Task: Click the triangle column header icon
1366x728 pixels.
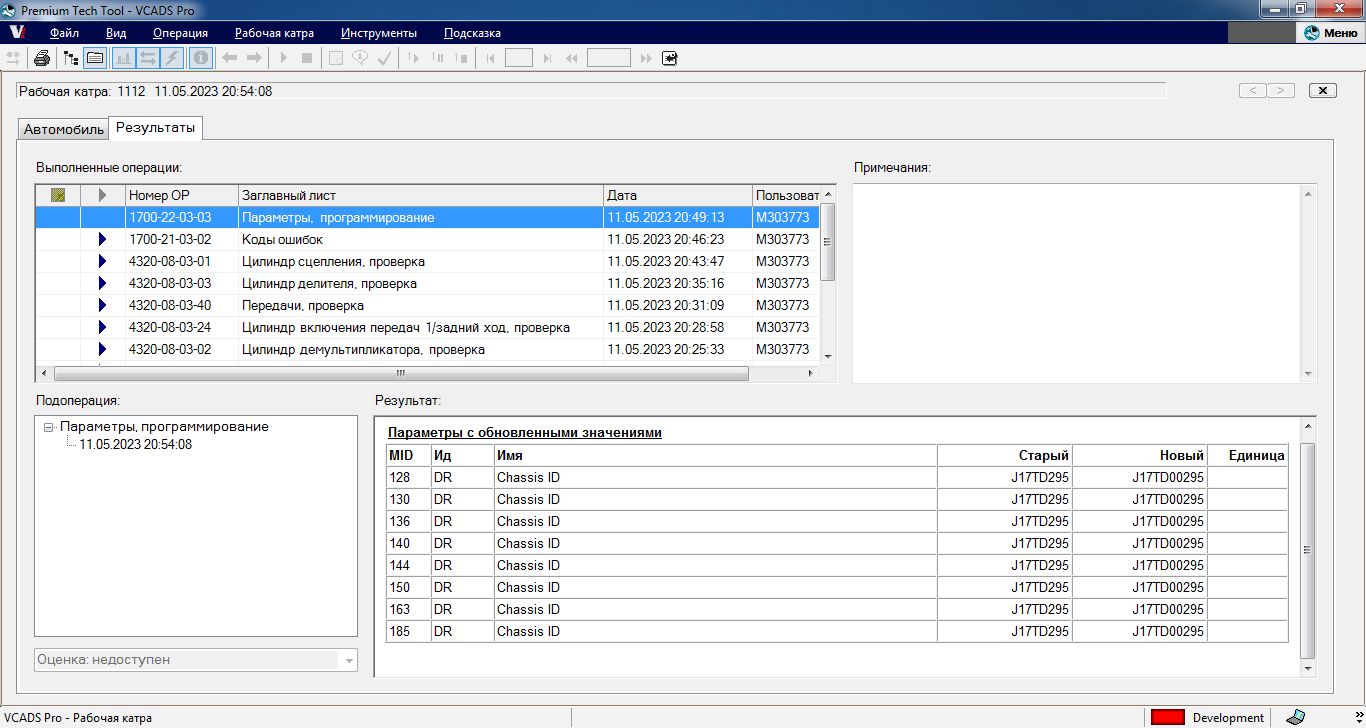Action: tap(103, 196)
